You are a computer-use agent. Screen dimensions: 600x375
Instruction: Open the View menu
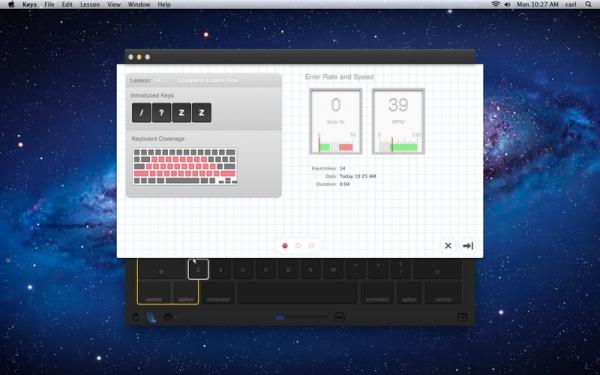click(x=114, y=5)
